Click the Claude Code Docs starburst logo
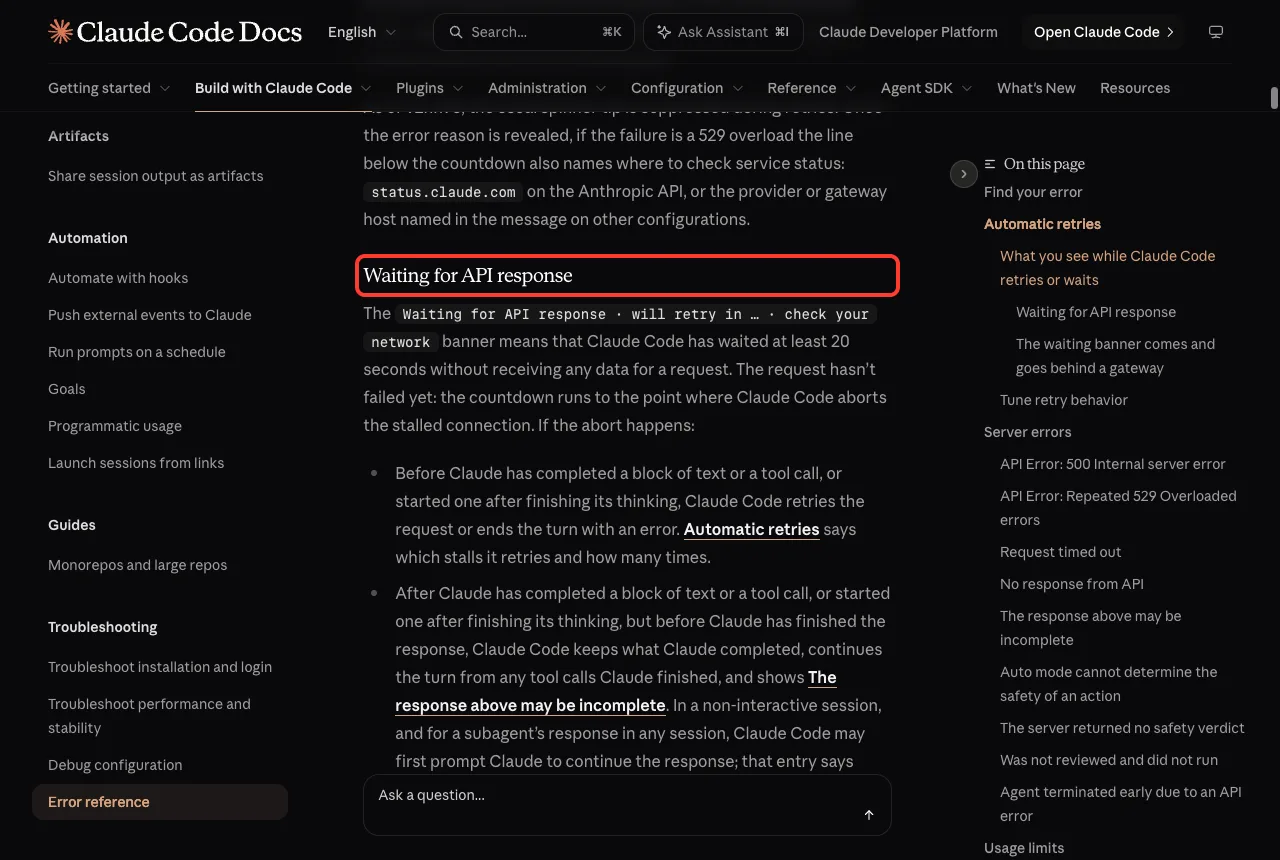This screenshot has width=1280, height=860. point(60,32)
